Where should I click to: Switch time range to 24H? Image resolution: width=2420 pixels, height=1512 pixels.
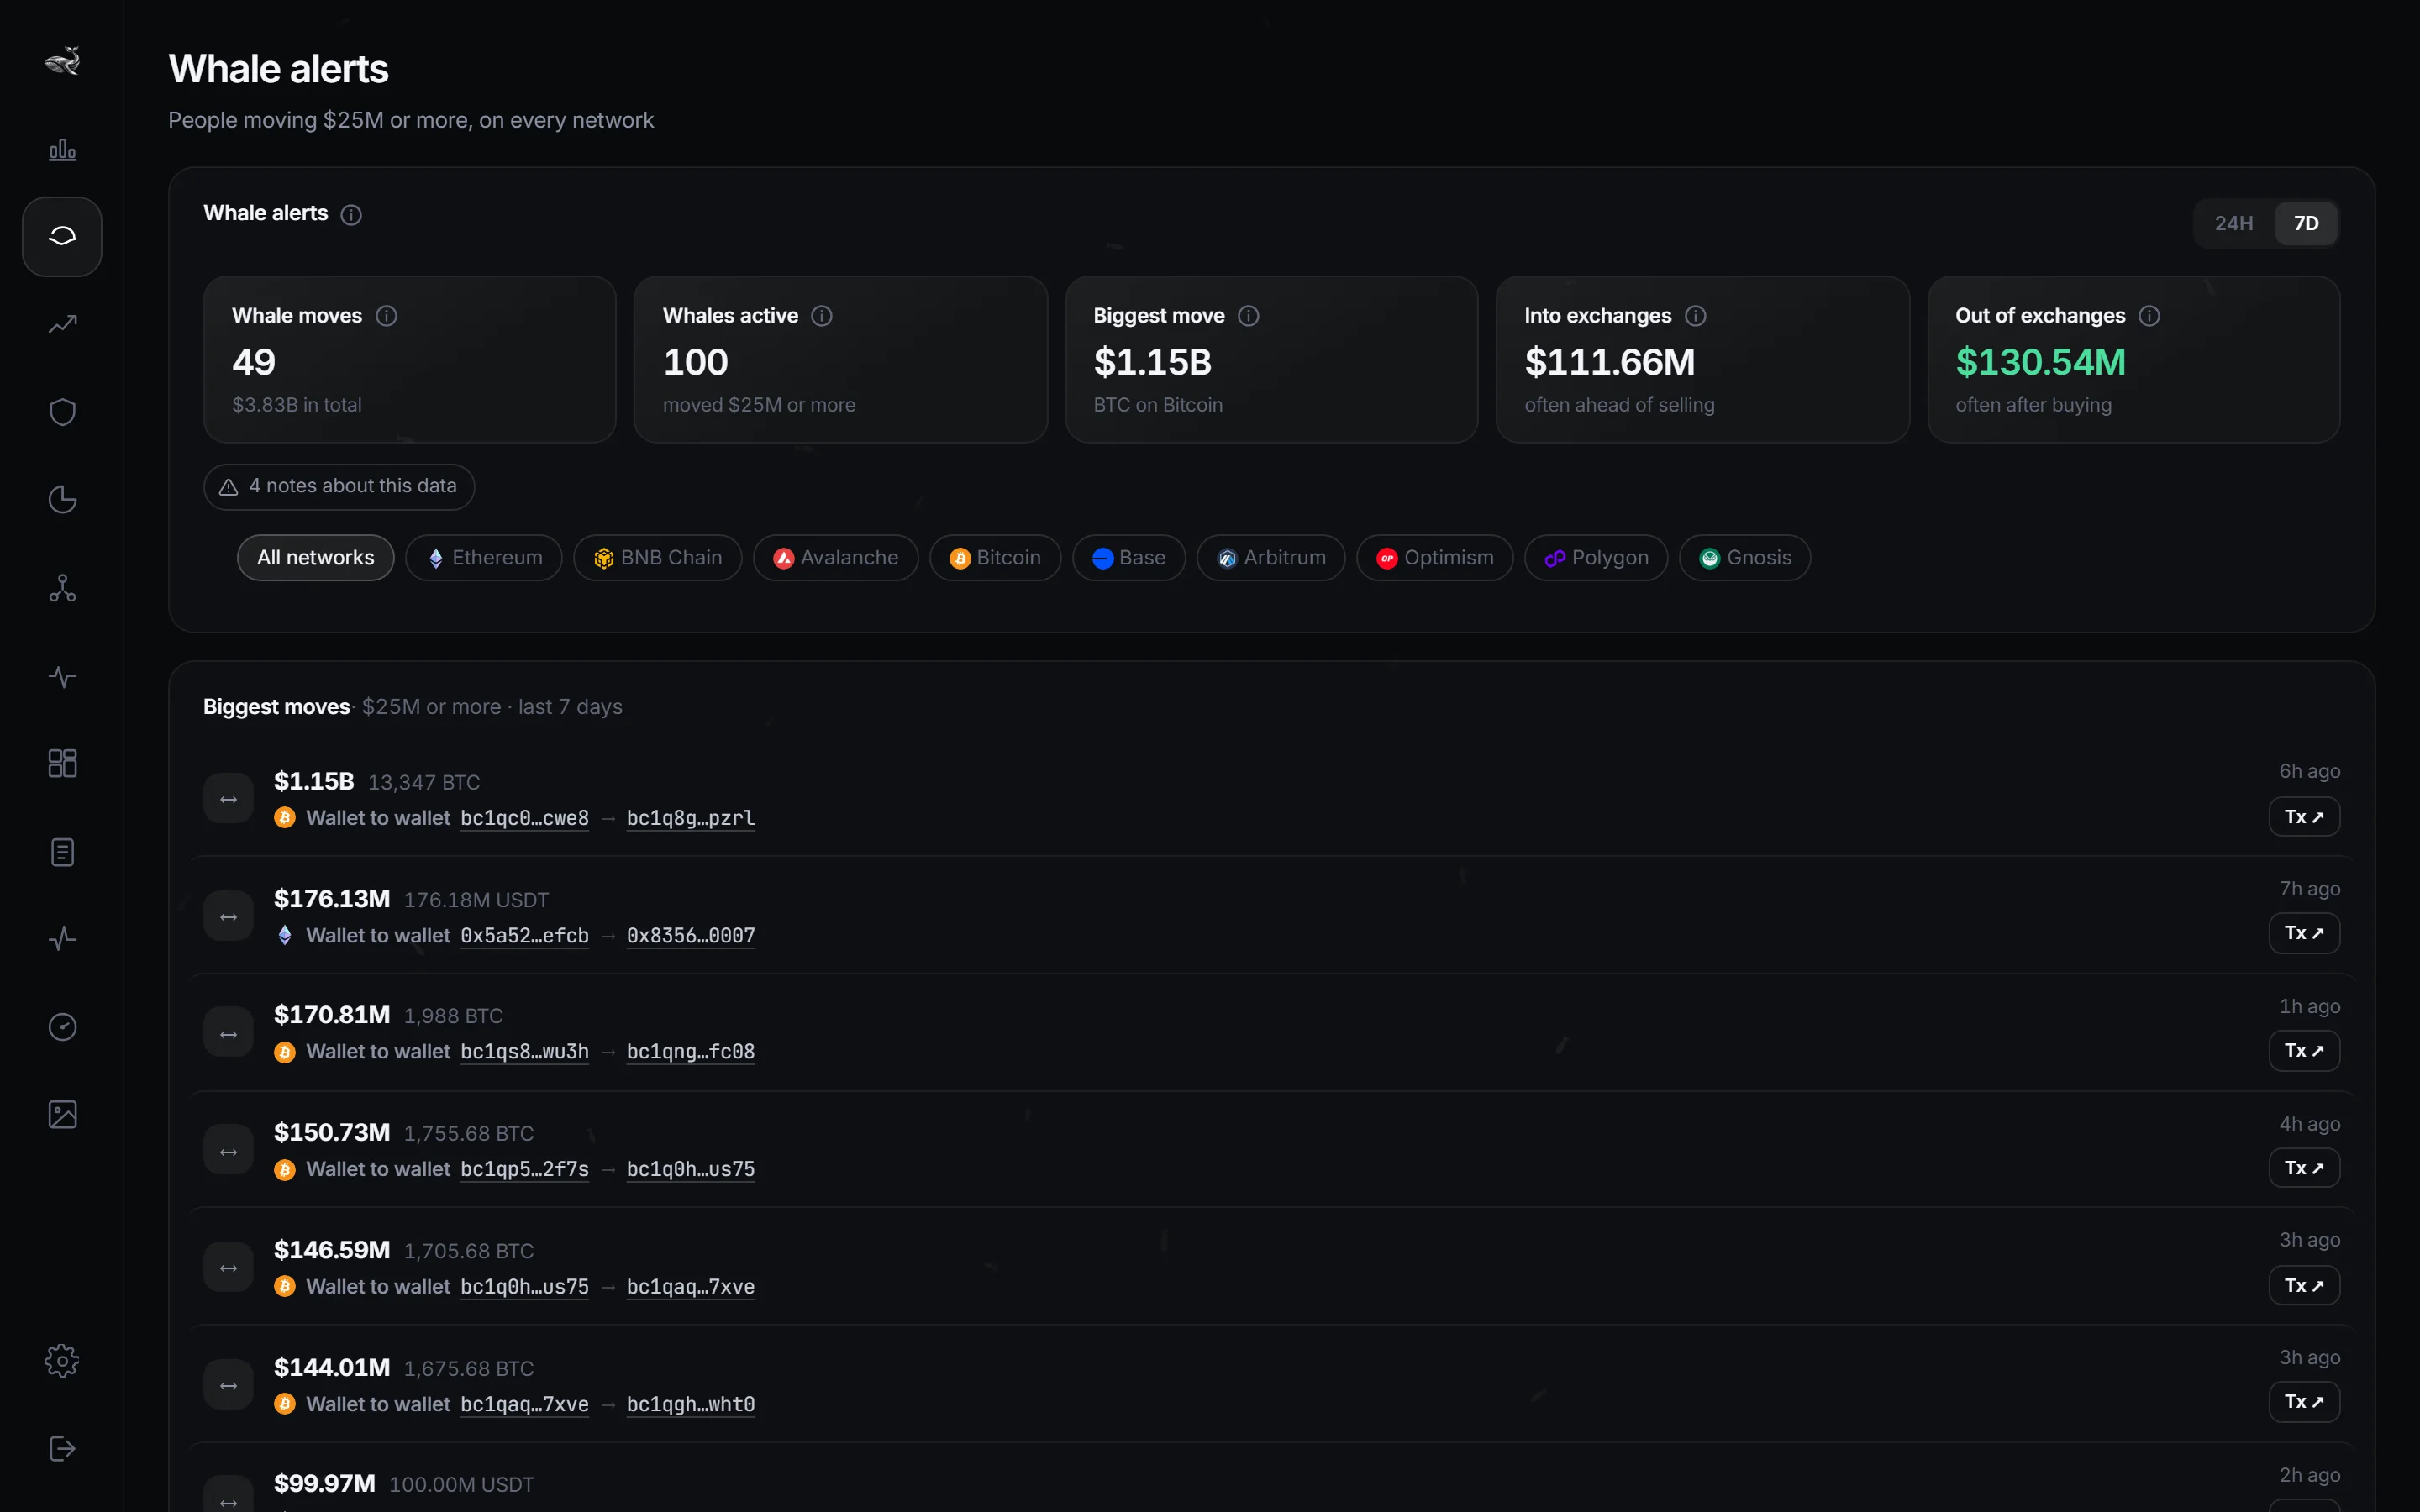[2233, 223]
